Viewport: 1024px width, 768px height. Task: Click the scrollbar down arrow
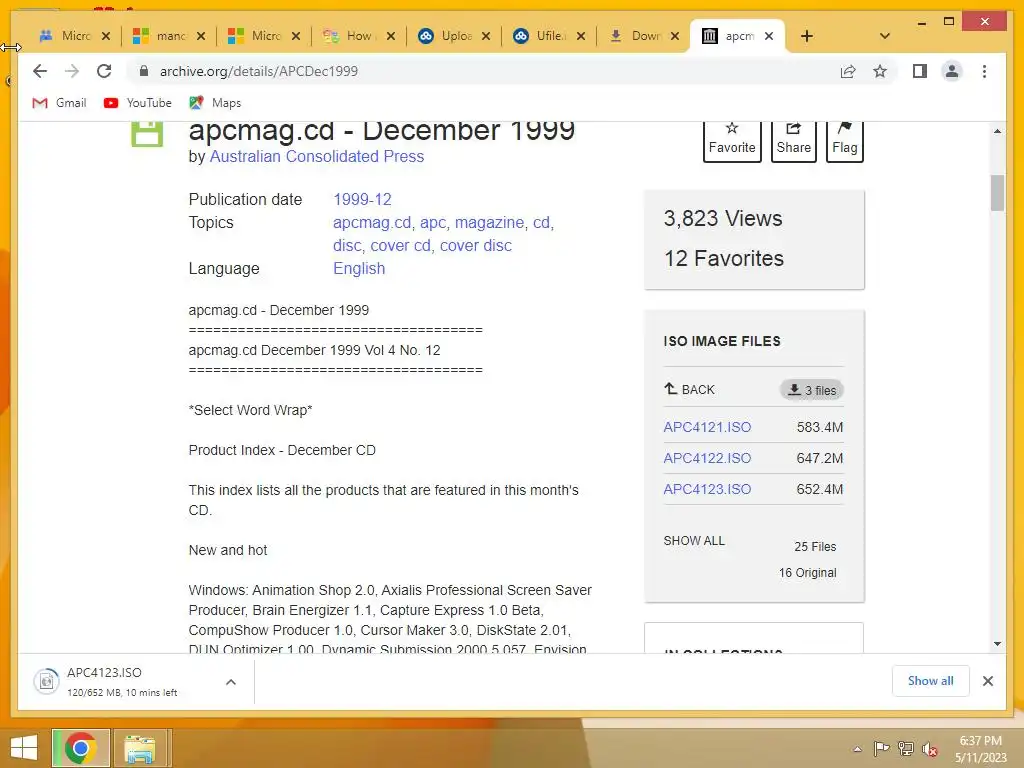[x=997, y=644]
